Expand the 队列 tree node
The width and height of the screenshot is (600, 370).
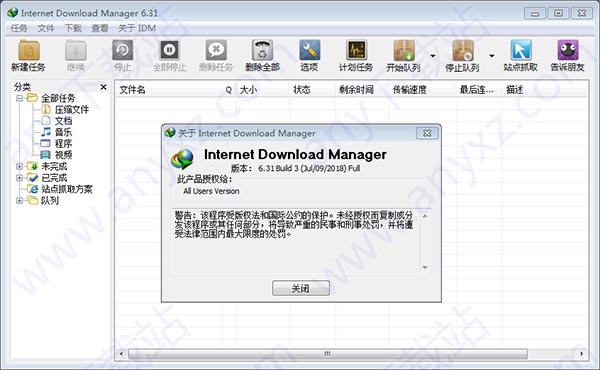[19, 200]
